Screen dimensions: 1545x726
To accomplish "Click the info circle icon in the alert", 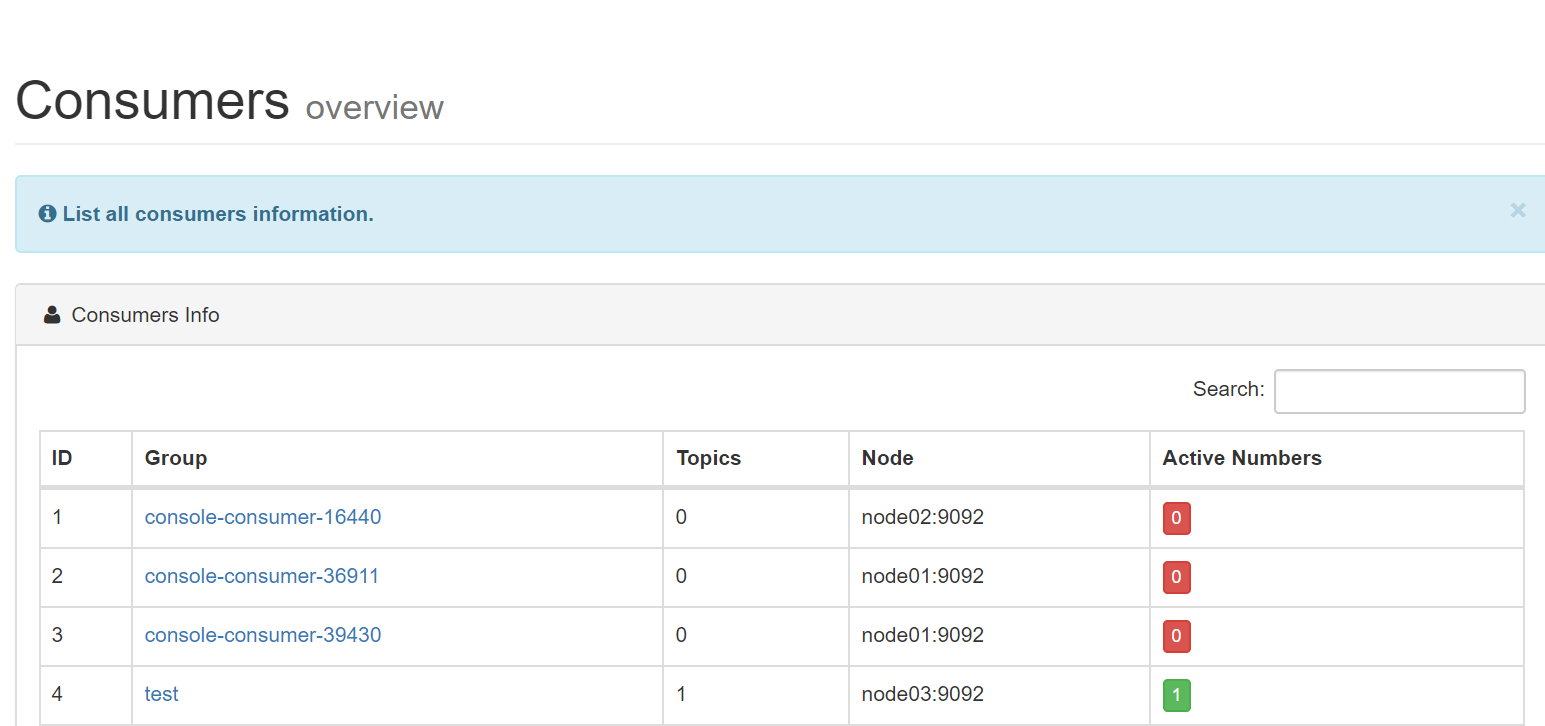I will pyautogui.click(x=47, y=214).
